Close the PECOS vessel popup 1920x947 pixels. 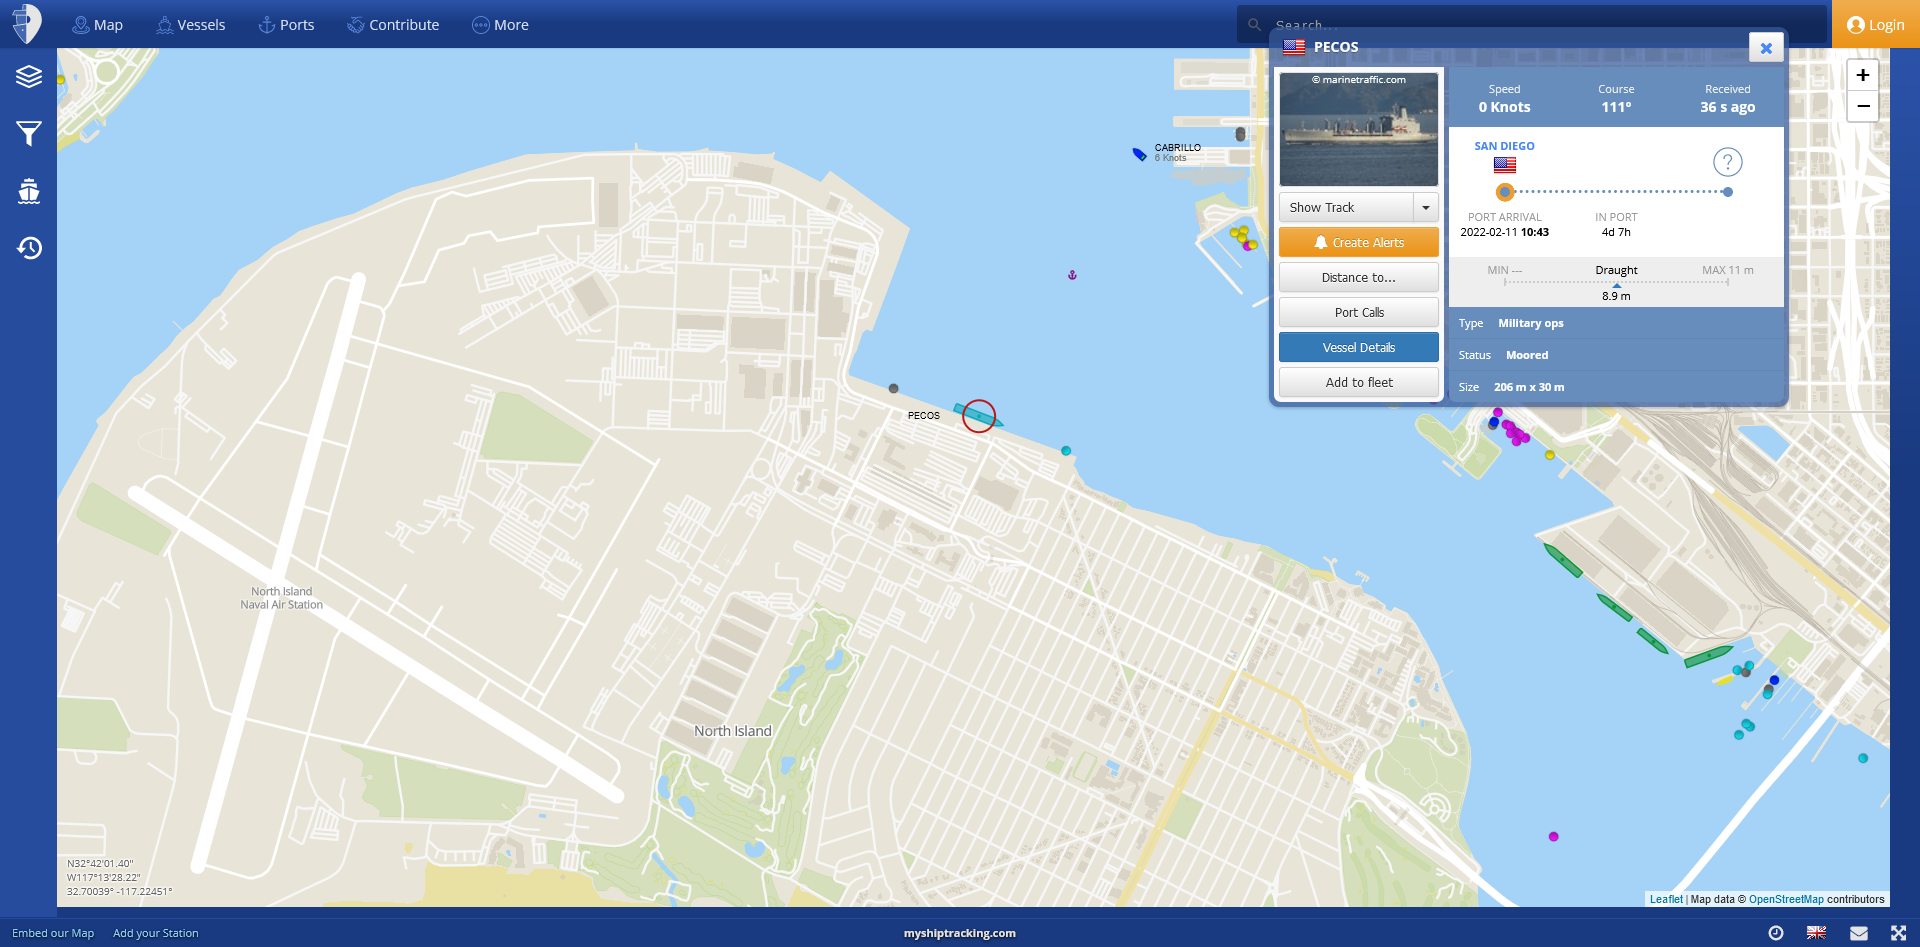point(1766,48)
